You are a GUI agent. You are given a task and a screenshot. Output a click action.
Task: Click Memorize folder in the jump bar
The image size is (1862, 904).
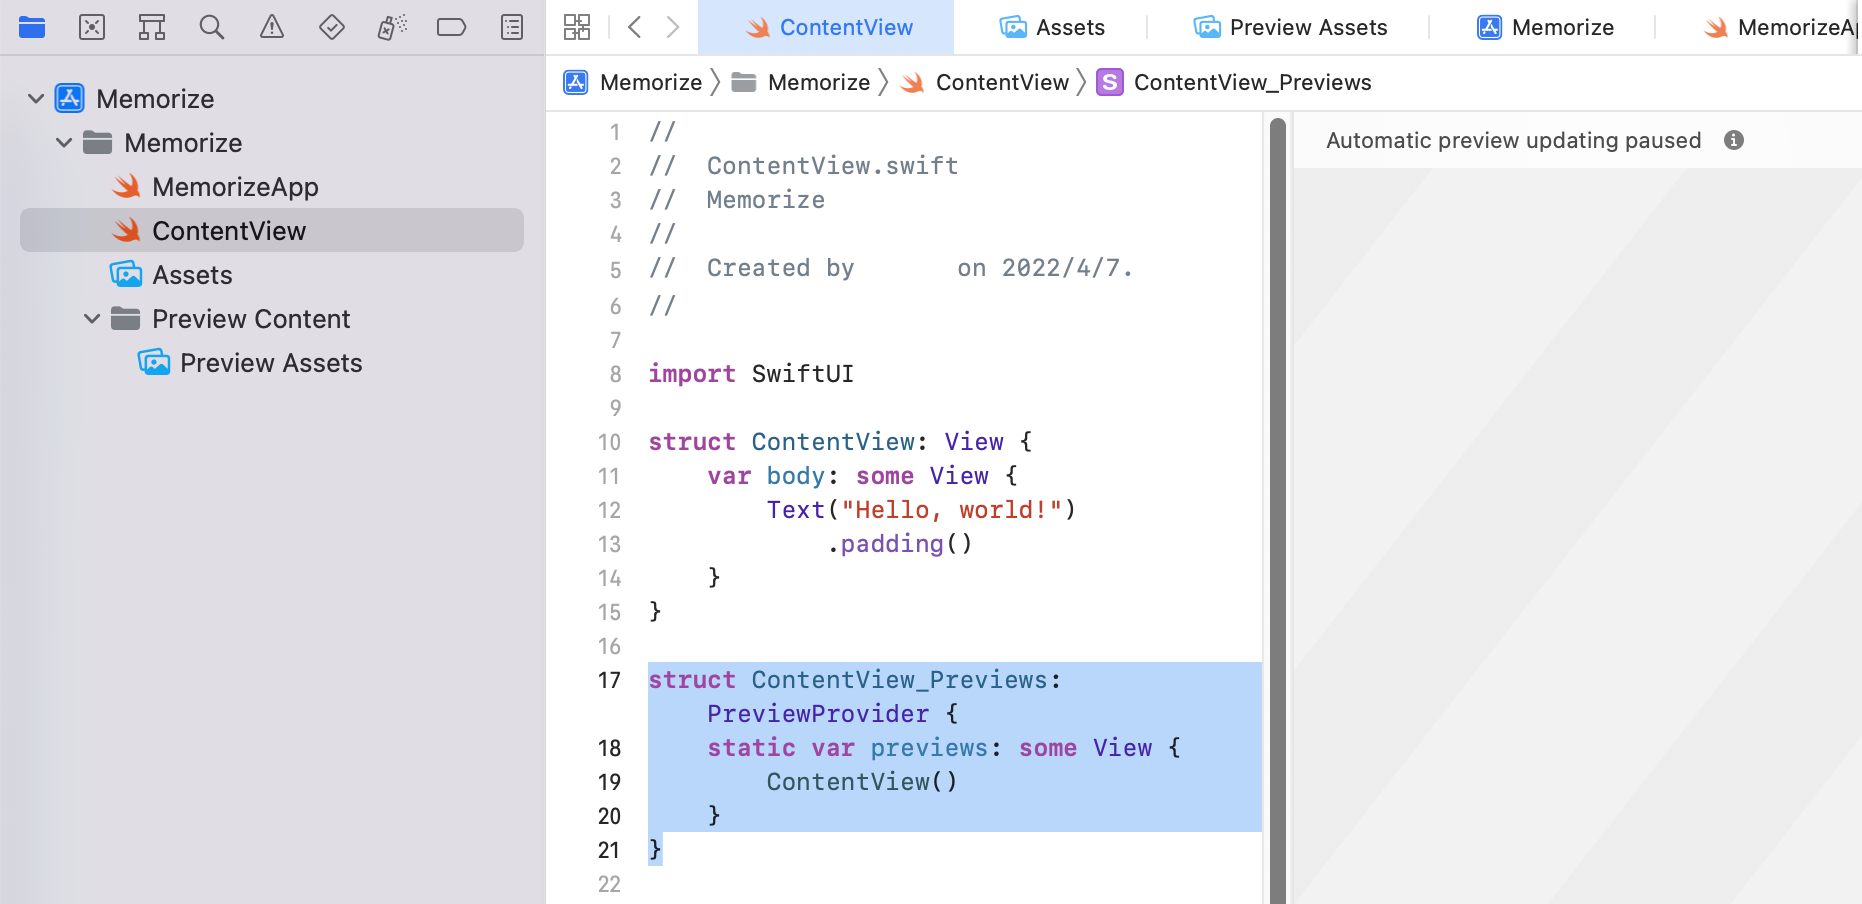point(801,82)
